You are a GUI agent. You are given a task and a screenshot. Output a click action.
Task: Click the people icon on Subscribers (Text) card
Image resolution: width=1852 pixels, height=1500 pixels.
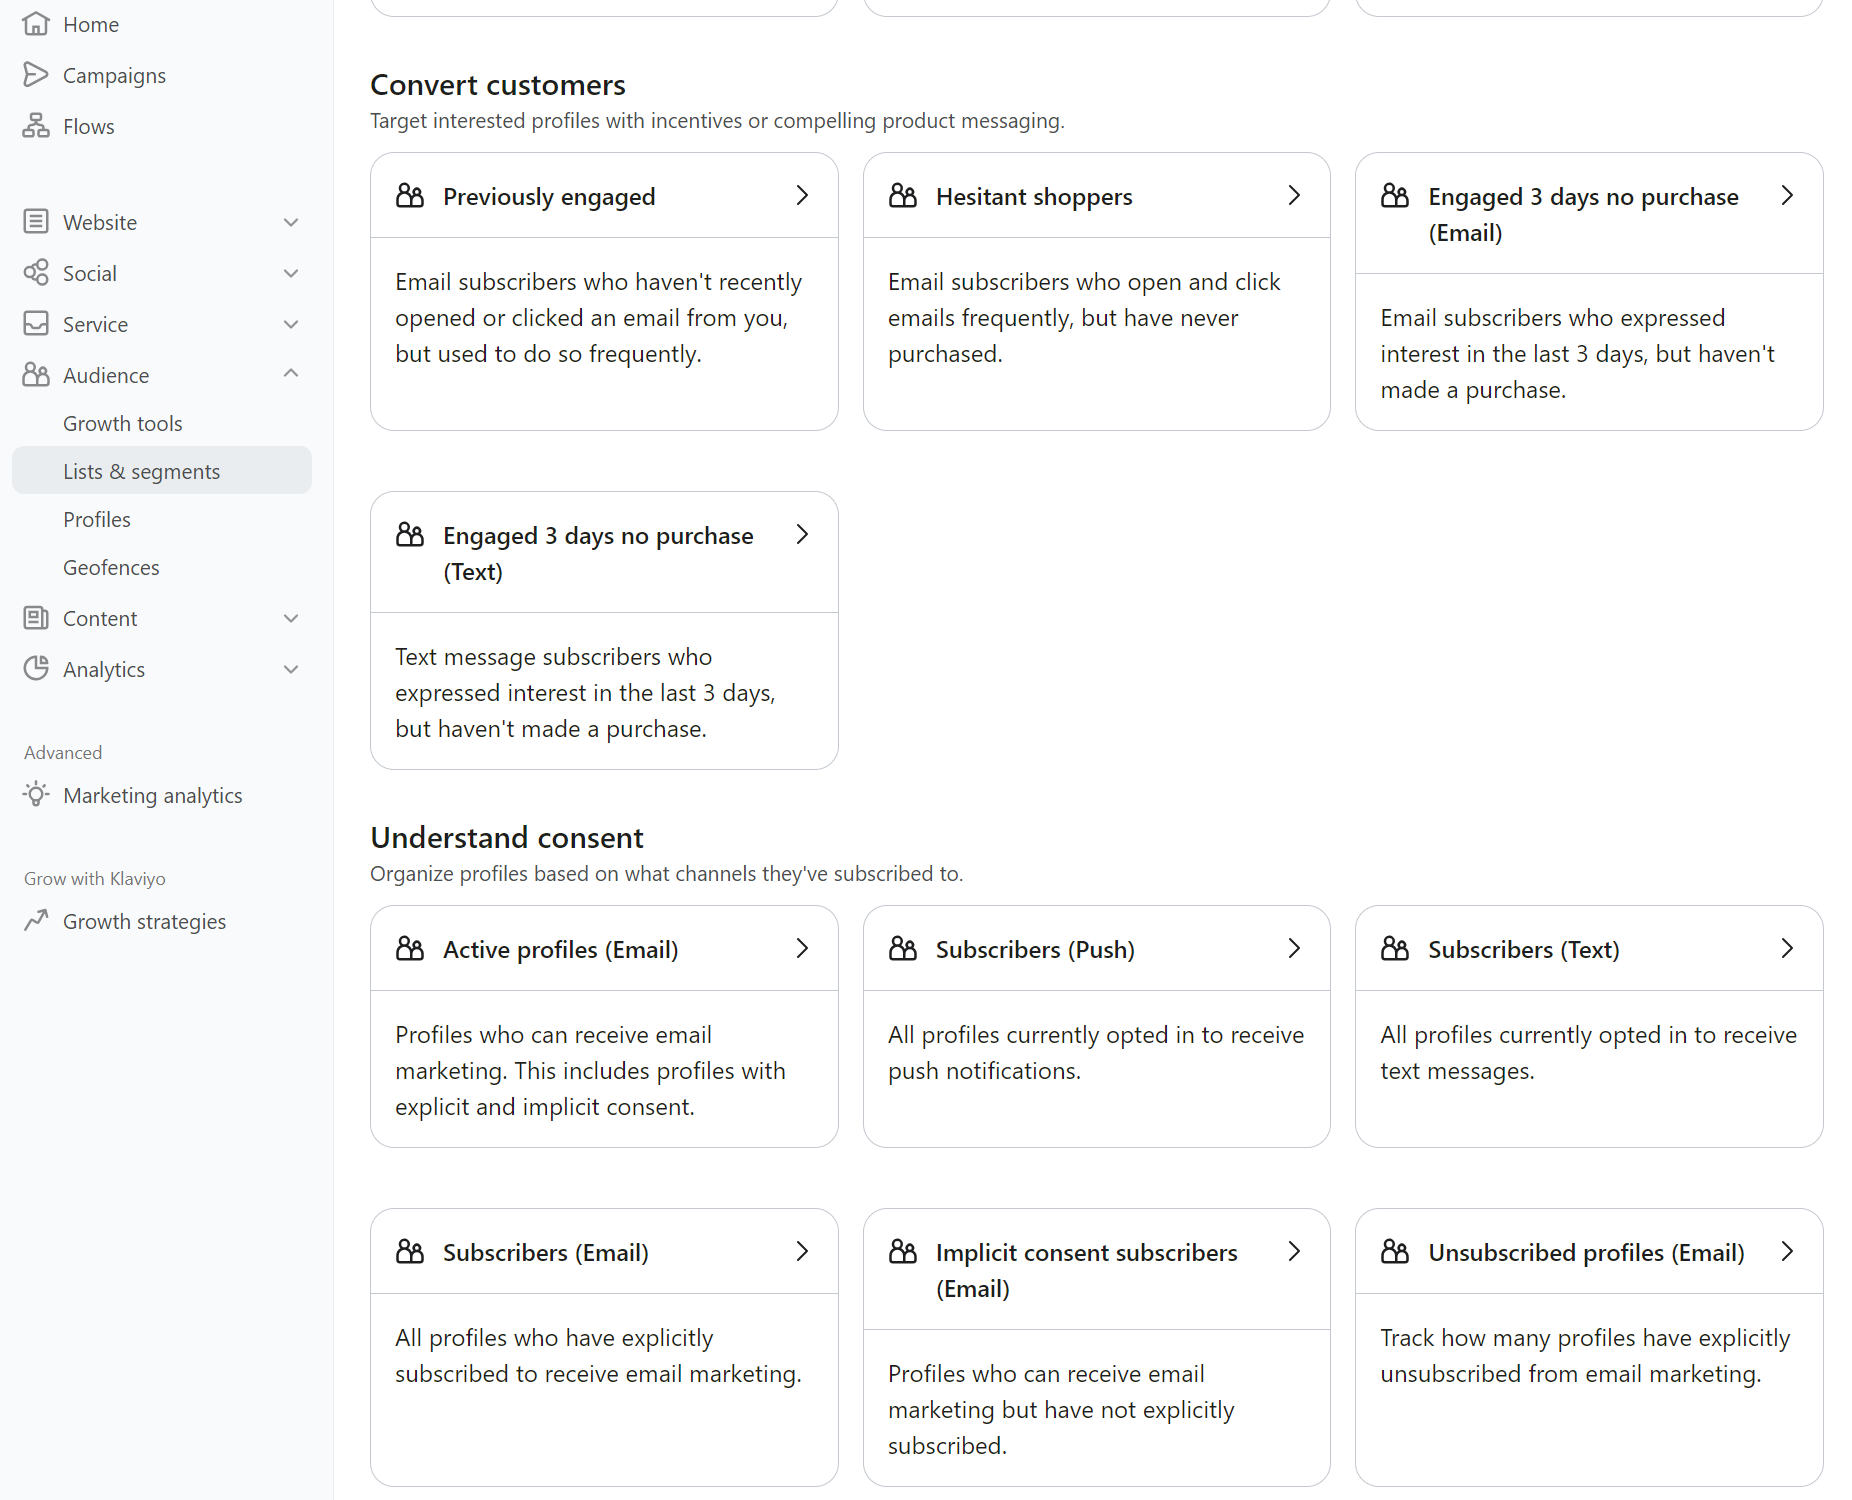point(1396,948)
